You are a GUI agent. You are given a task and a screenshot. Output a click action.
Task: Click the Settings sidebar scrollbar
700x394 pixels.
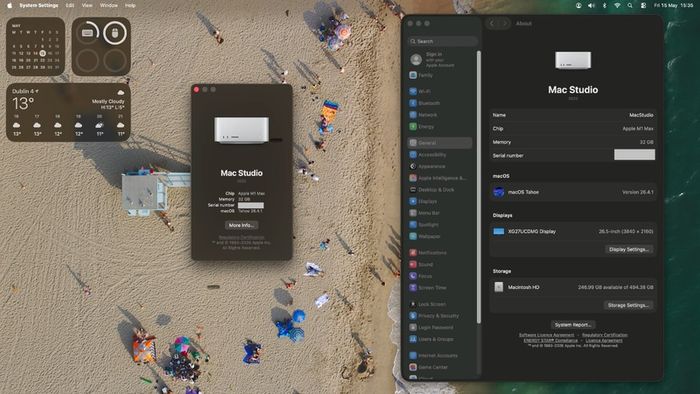(479, 187)
